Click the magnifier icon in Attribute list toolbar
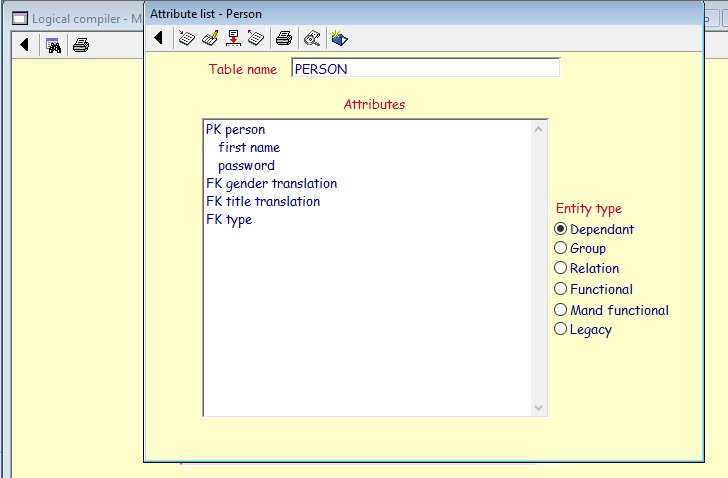728x478 pixels. [x=312, y=39]
